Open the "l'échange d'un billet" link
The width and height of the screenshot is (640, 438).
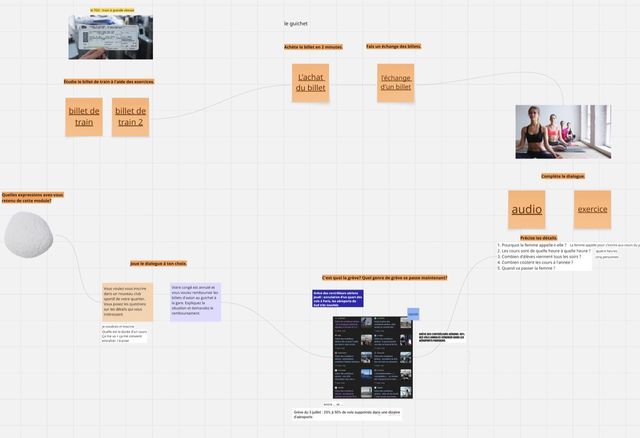click(x=396, y=82)
